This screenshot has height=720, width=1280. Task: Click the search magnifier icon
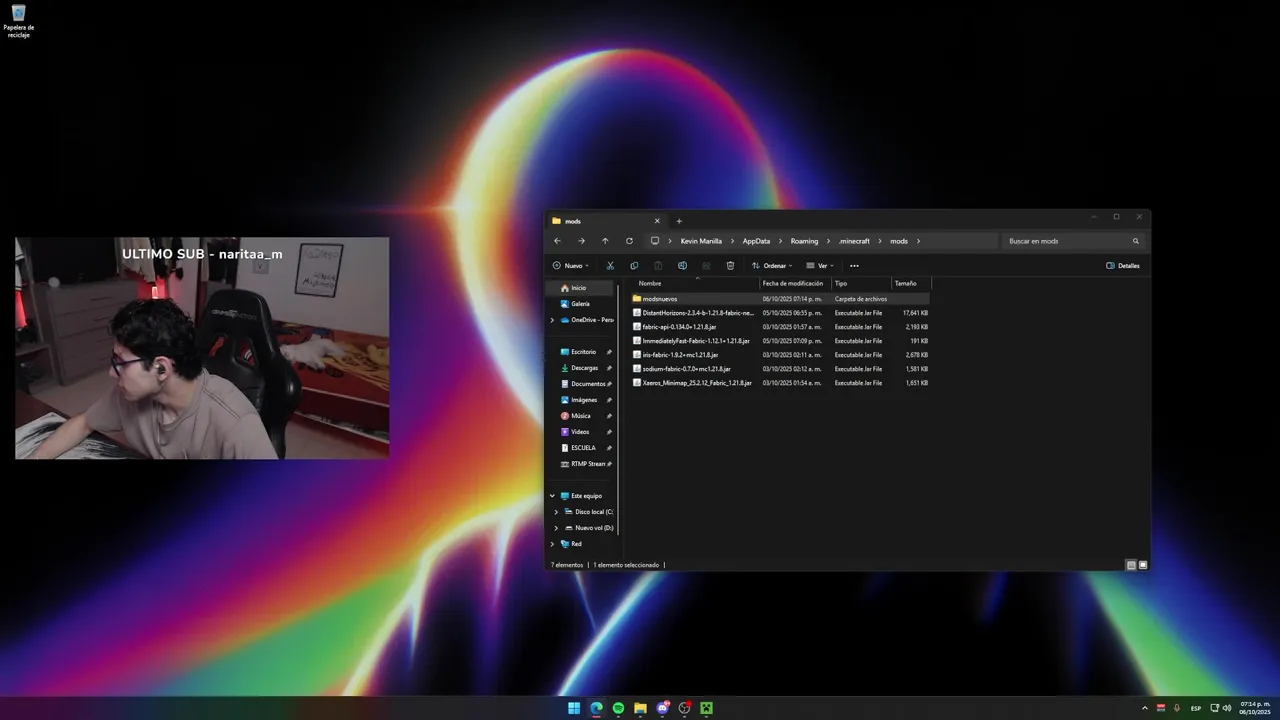1136,241
